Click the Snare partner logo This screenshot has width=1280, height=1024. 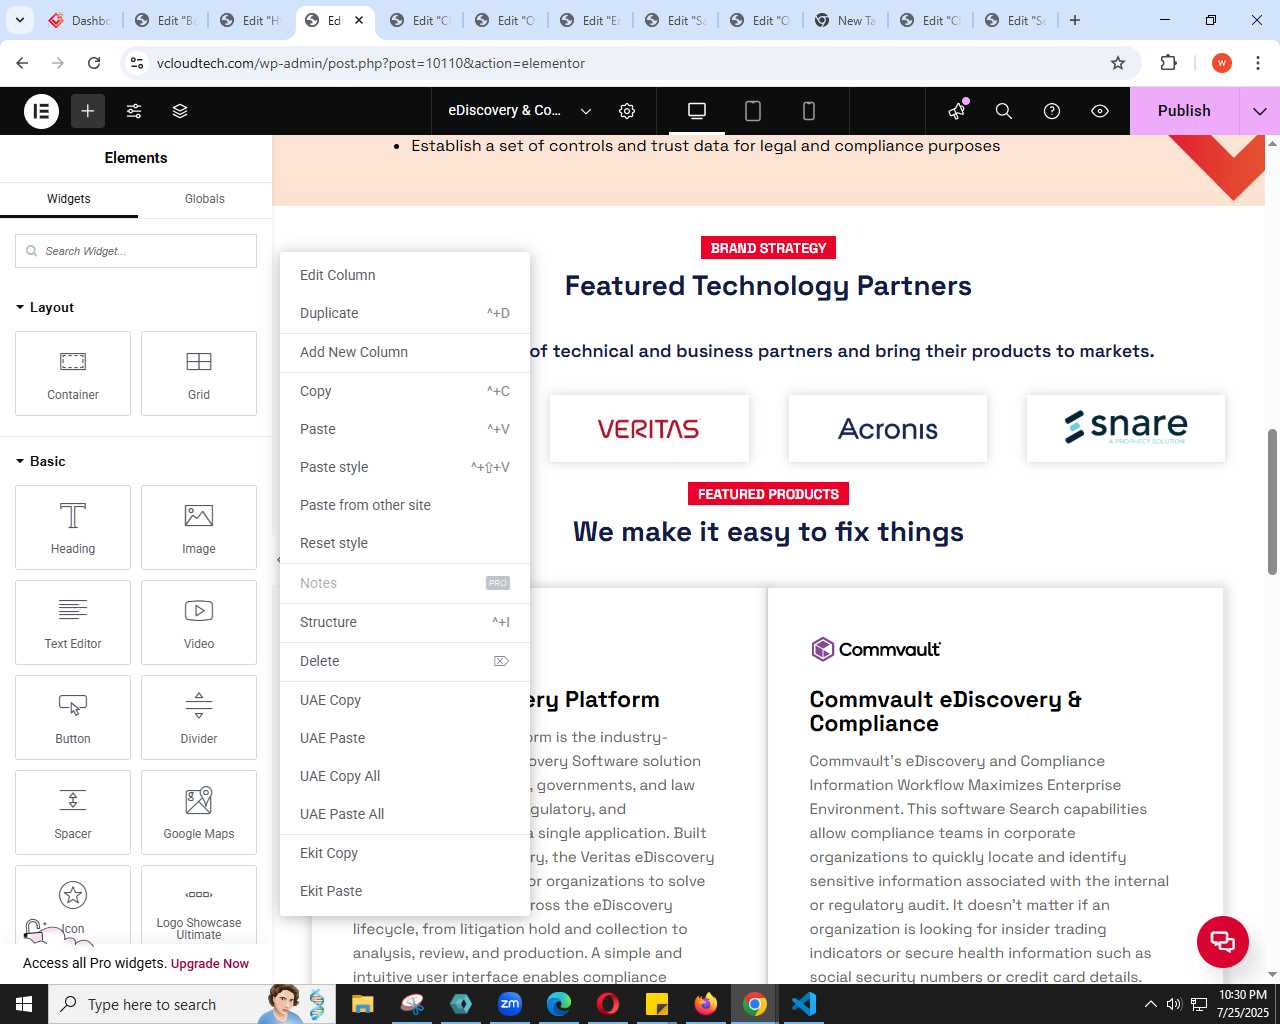pos(1126,429)
